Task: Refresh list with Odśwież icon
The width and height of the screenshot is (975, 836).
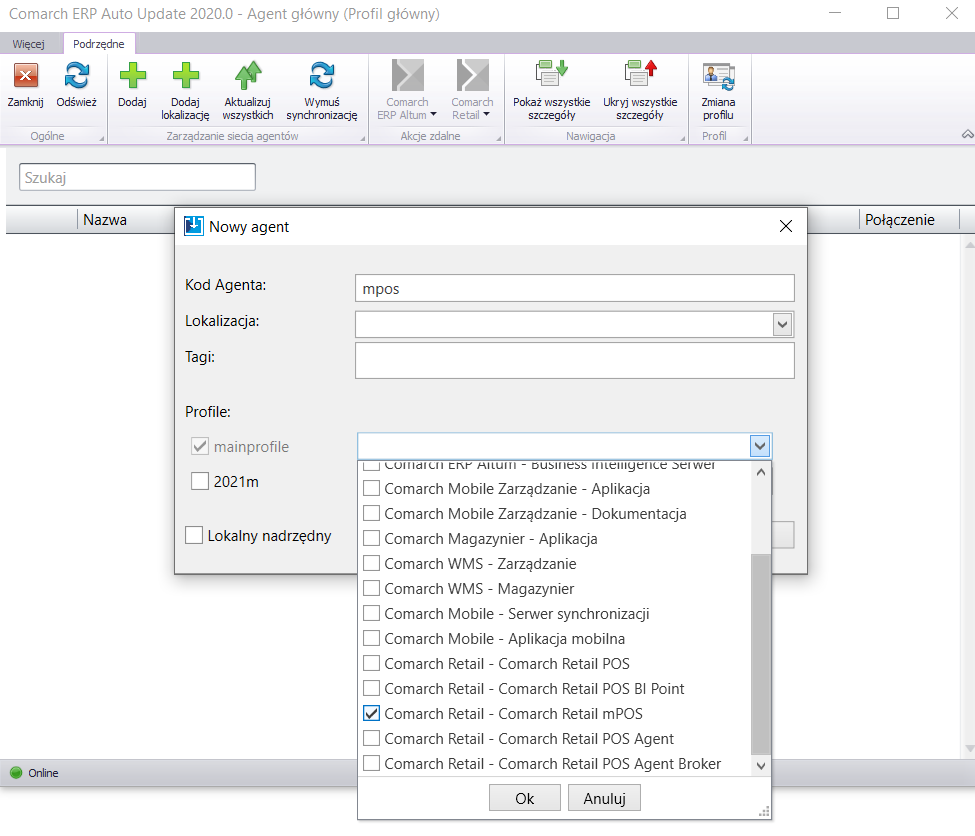Action: point(76,77)
